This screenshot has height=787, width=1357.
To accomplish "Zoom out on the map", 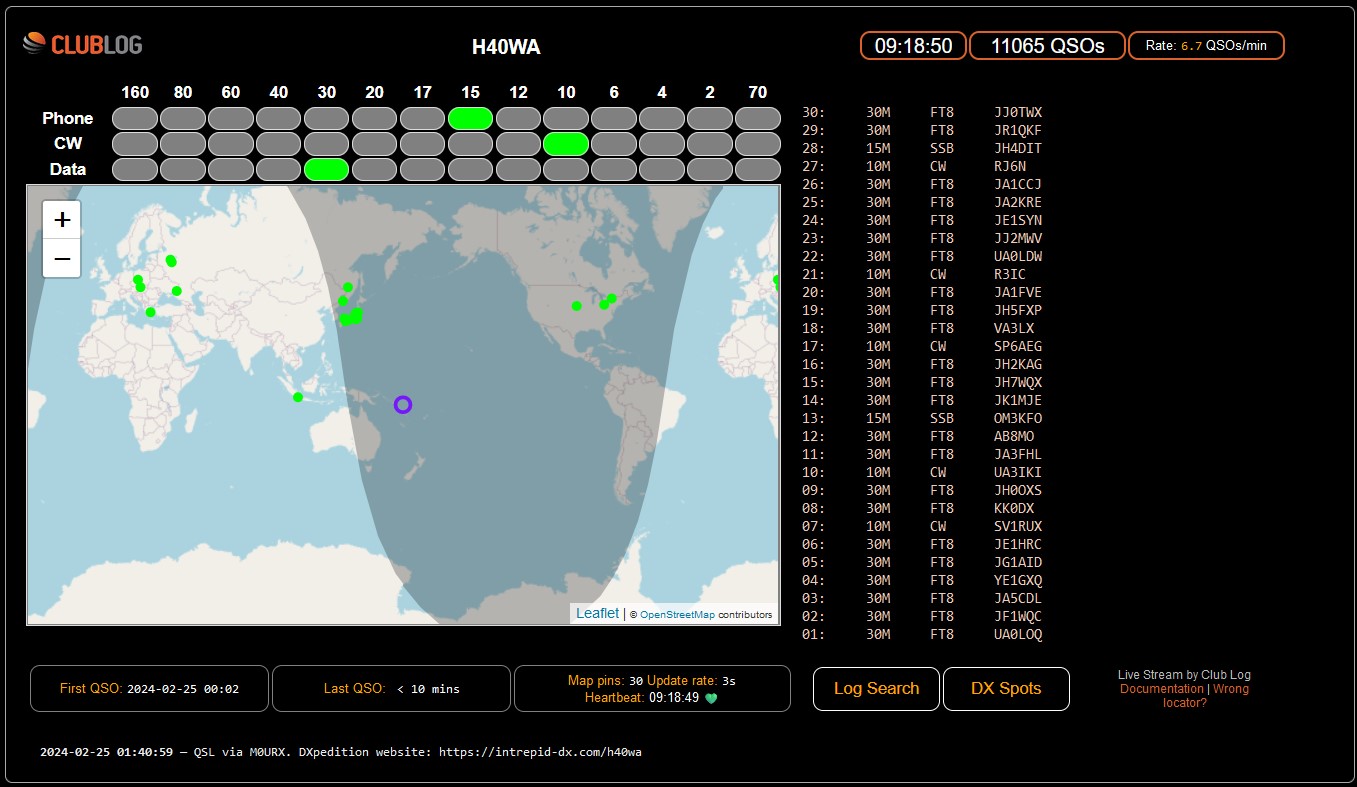I will click(x=62, y=259).
